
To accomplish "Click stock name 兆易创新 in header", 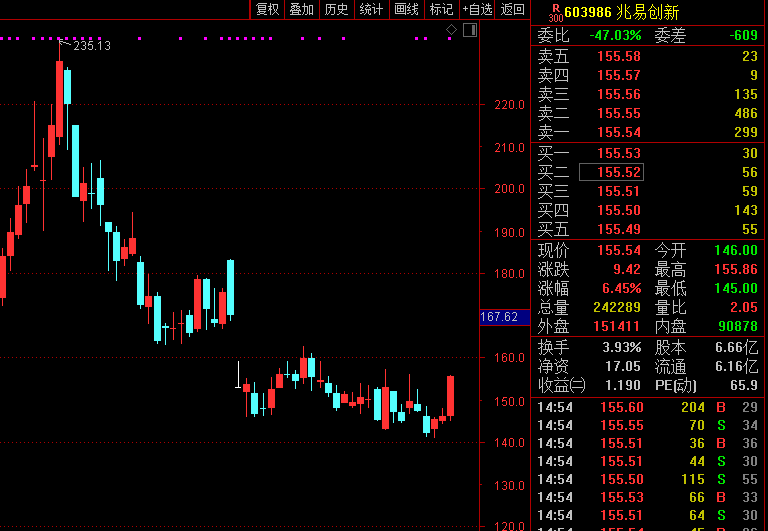I will point(647,12).
